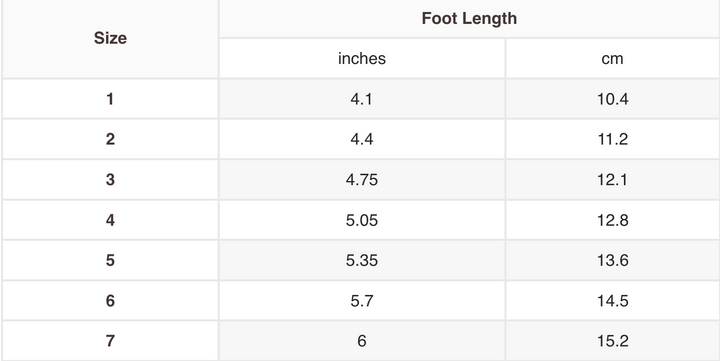The image size is (720, 361).
Task: Select the 13.6 cm cell
Action: tap(613, 260)
